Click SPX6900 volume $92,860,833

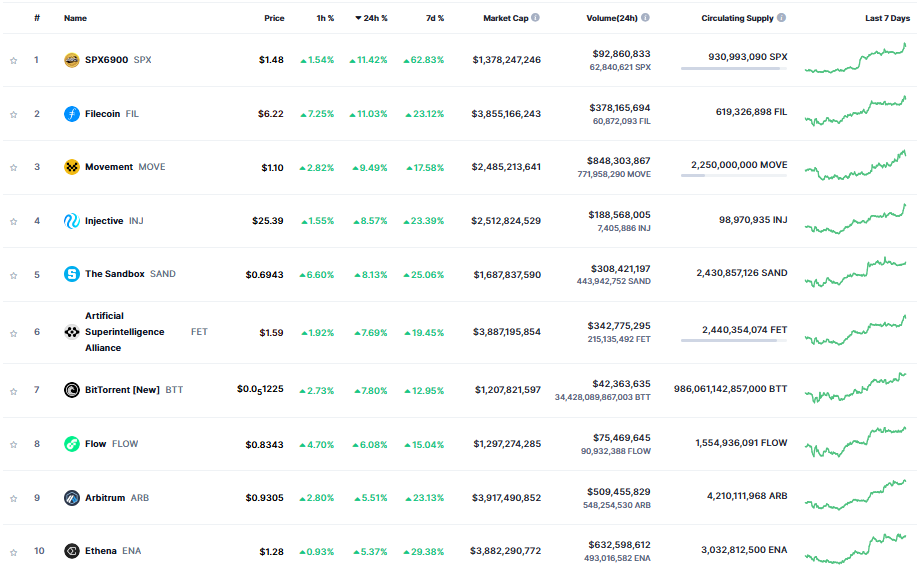click(x=621, y=54)
